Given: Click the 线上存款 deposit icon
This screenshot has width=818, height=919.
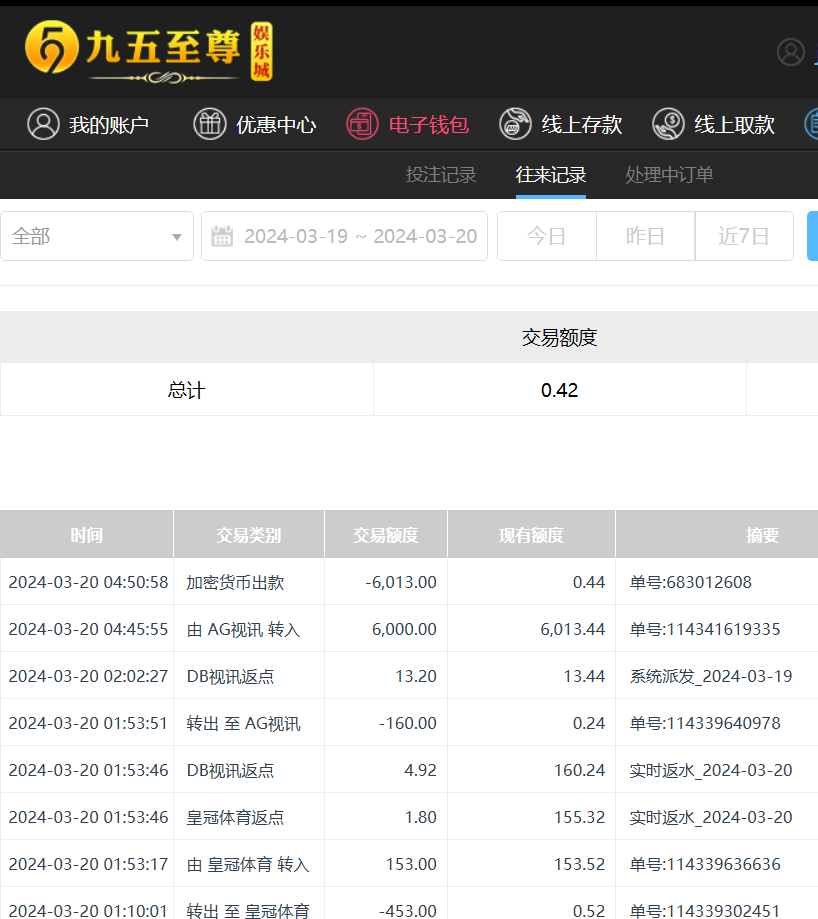Looking at the screenshot, I should point(515,124).
